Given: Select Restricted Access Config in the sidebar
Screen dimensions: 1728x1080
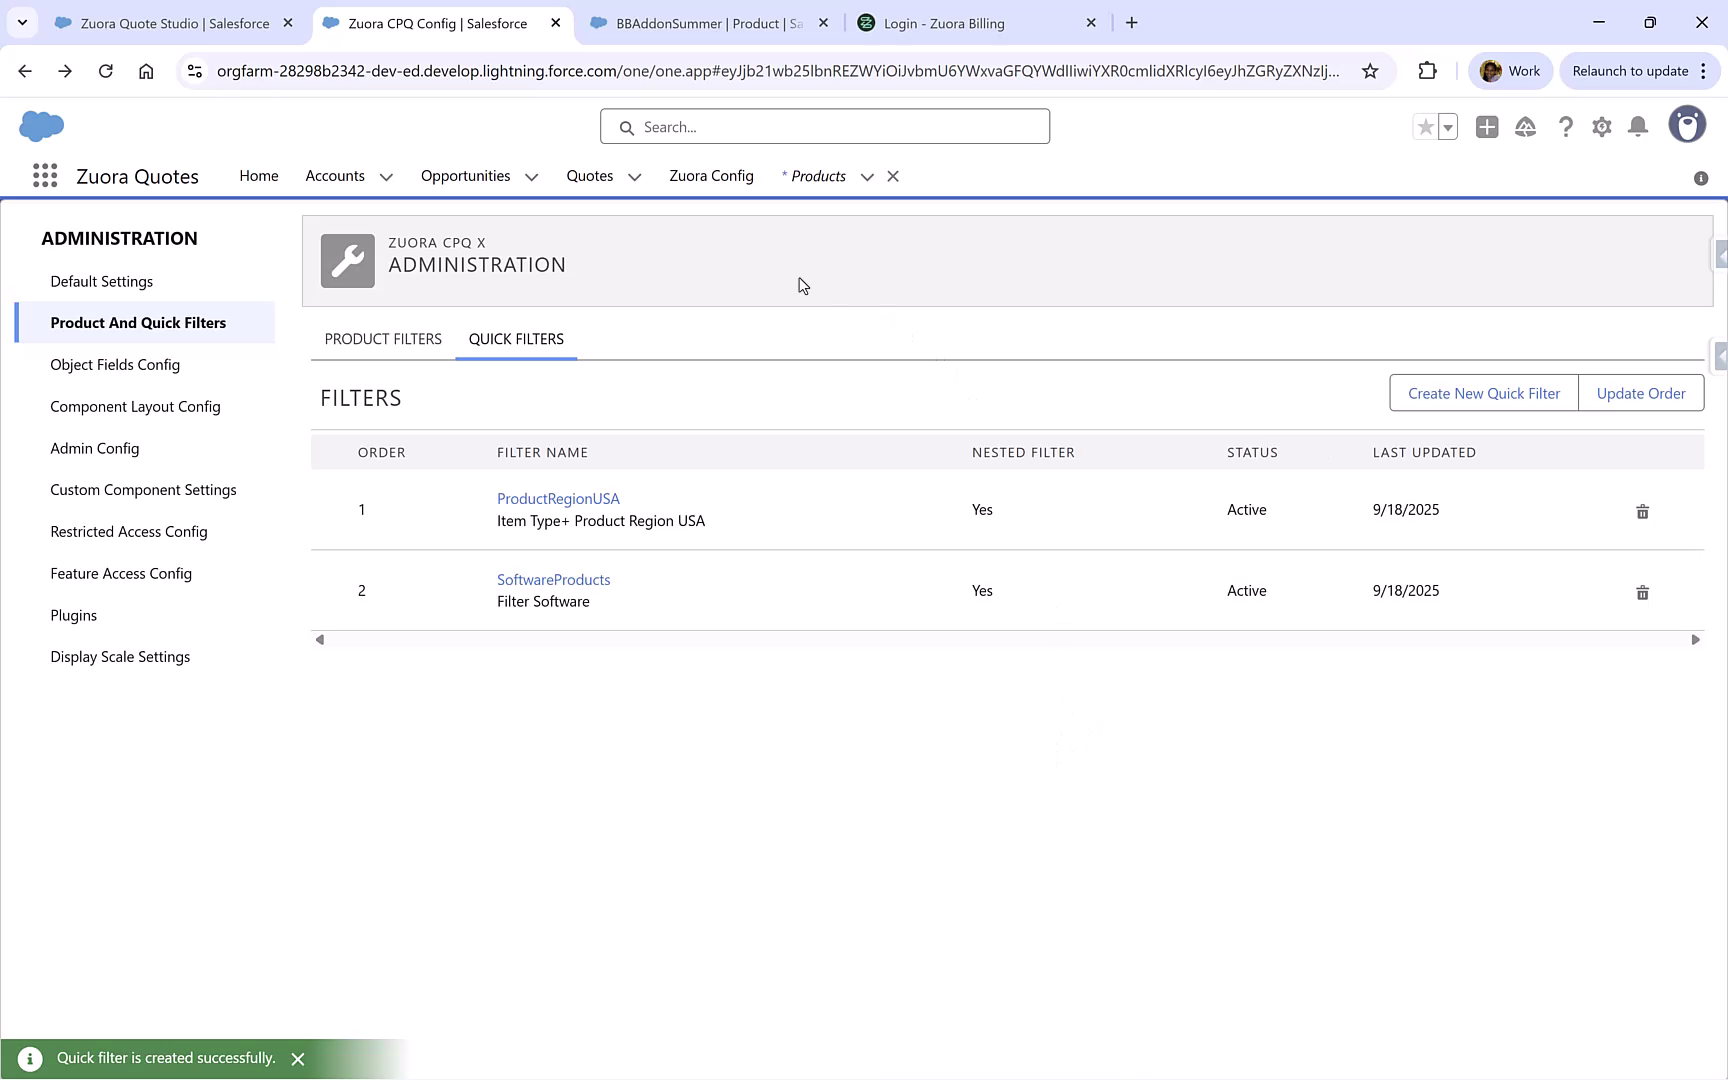Looking at the screenshot, I should pos(129,531).
